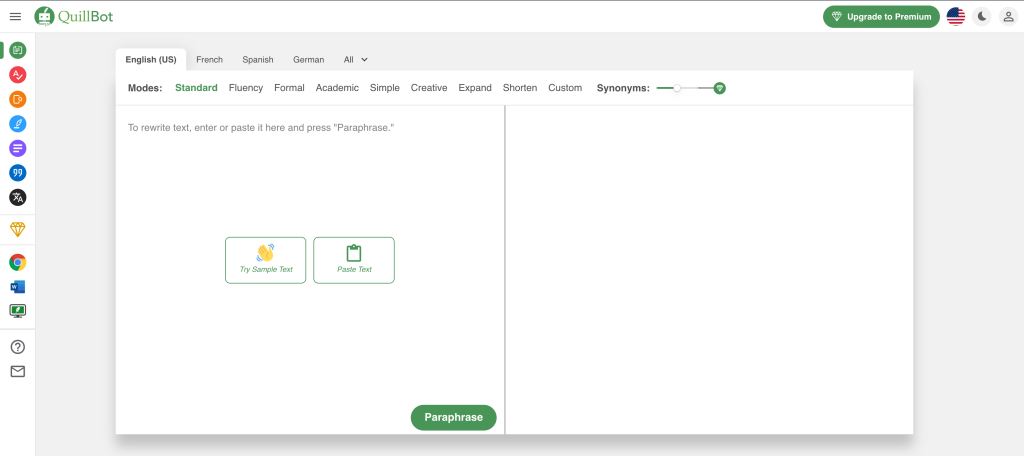
Task: Switch to the Spanish language tab
Action: [258, 59]
